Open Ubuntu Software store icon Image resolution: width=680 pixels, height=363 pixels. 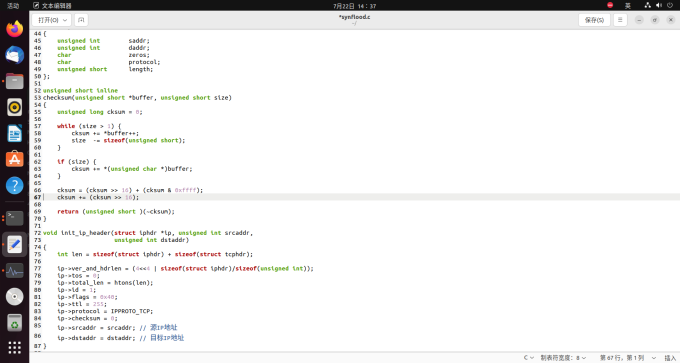click(x=15, y=159)
